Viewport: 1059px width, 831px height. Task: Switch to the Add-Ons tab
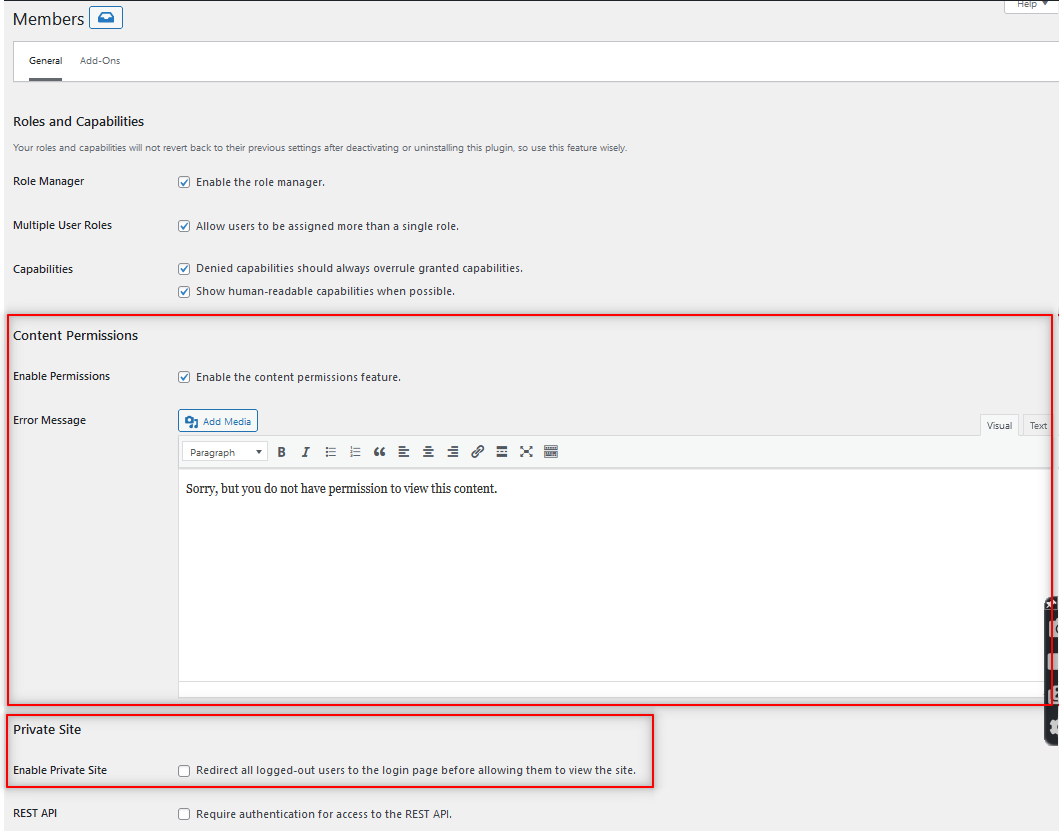[100, 61]
